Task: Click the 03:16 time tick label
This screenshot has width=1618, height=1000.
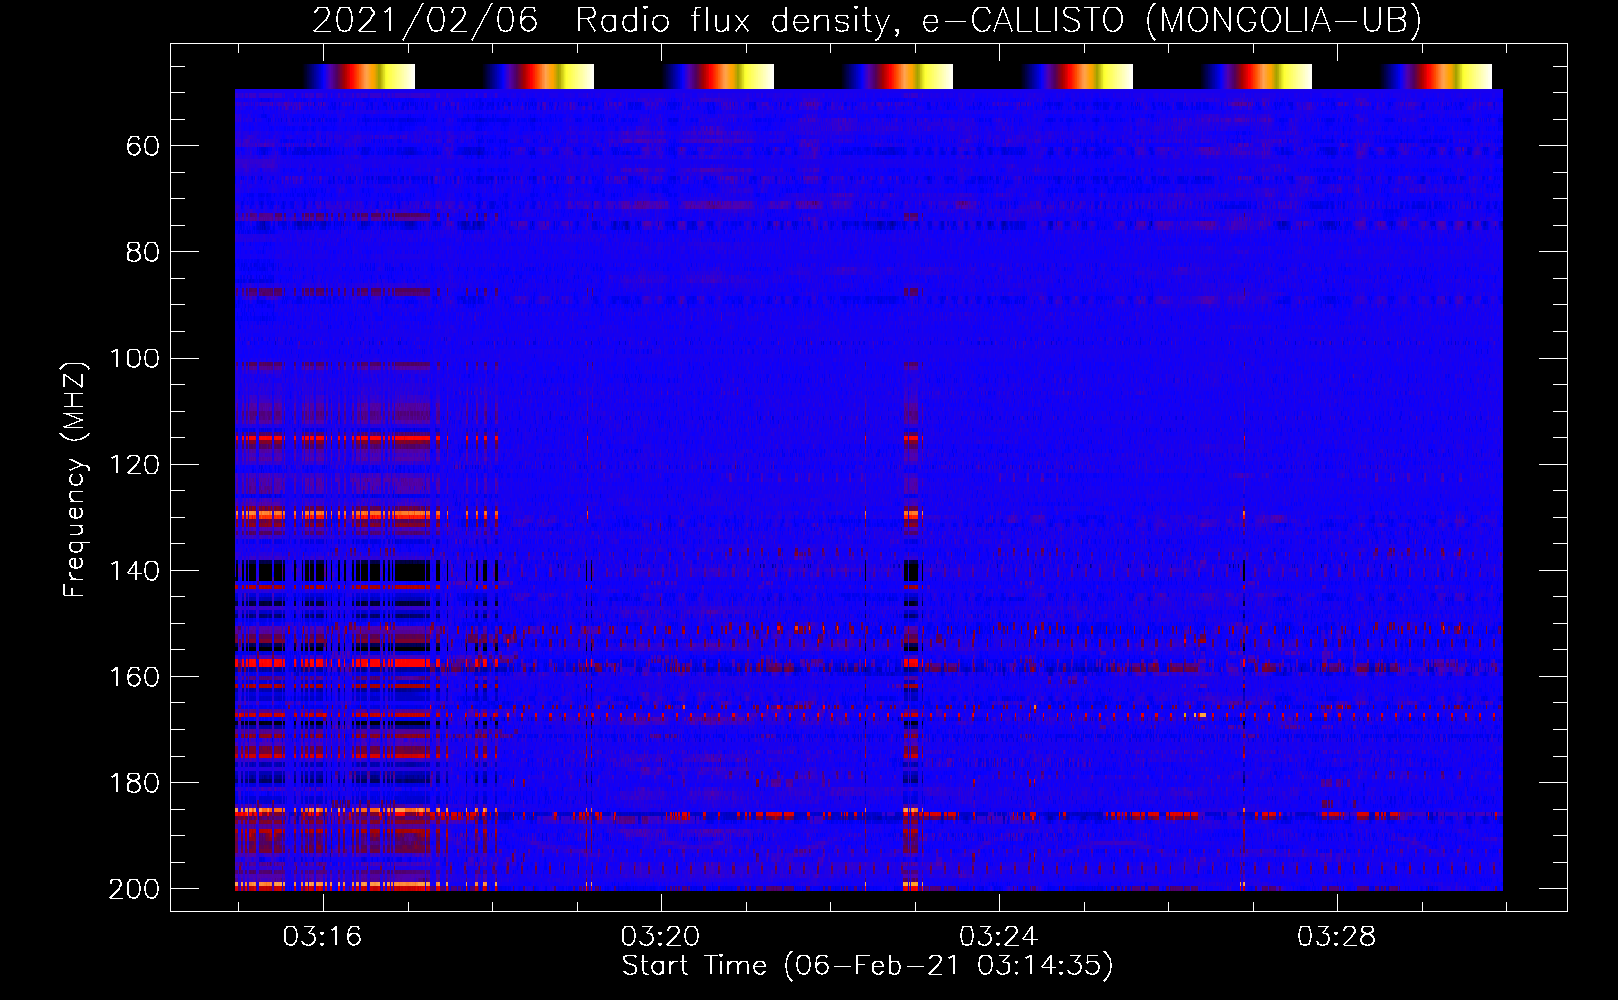Action: pos(322,936)
